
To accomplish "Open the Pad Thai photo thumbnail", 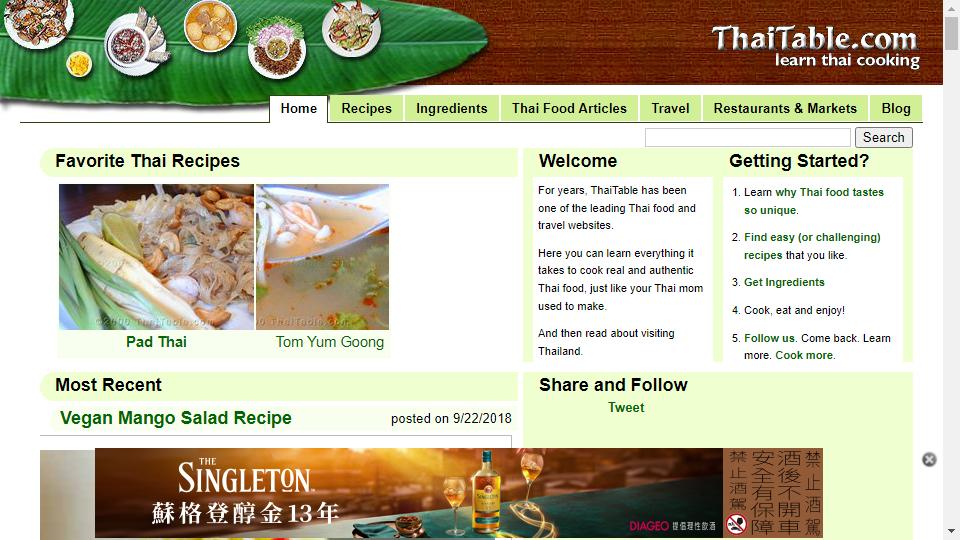I will point(156,257).
